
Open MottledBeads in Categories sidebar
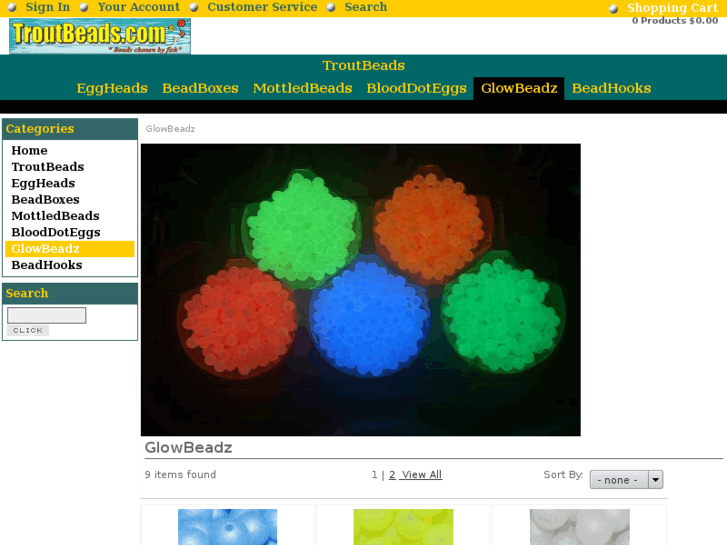pos(55,216)
